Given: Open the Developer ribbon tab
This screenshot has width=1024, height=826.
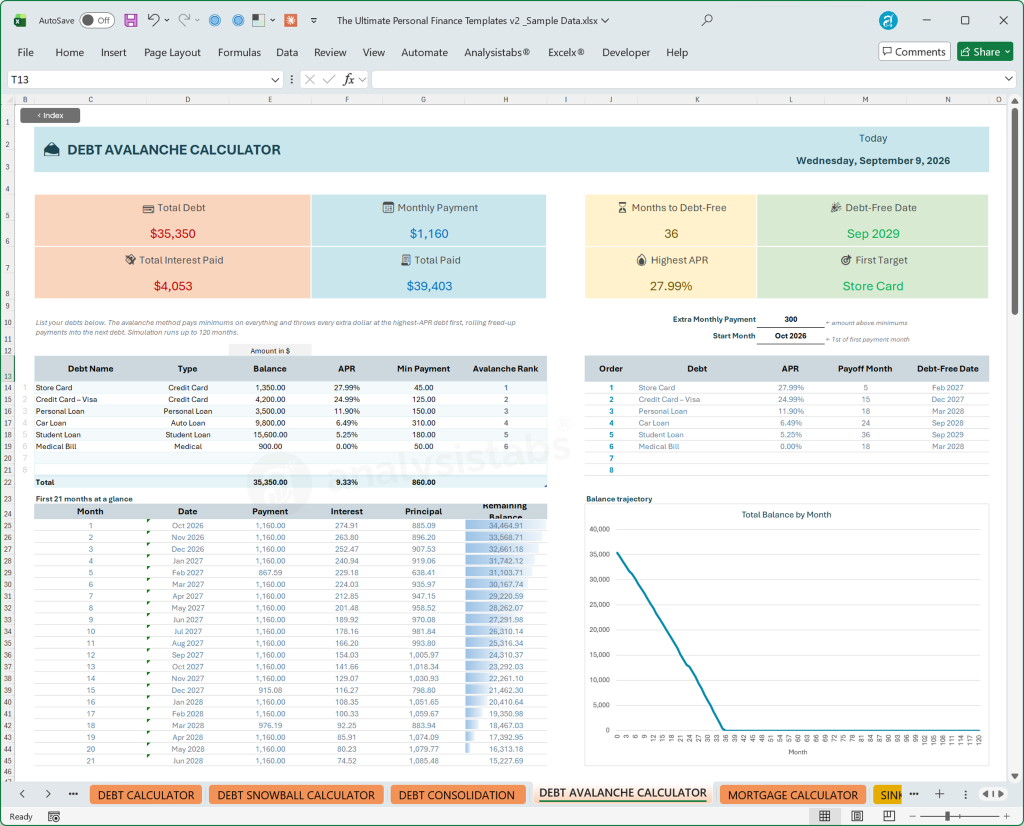Looking at the screenshot, I should [626, 52].
